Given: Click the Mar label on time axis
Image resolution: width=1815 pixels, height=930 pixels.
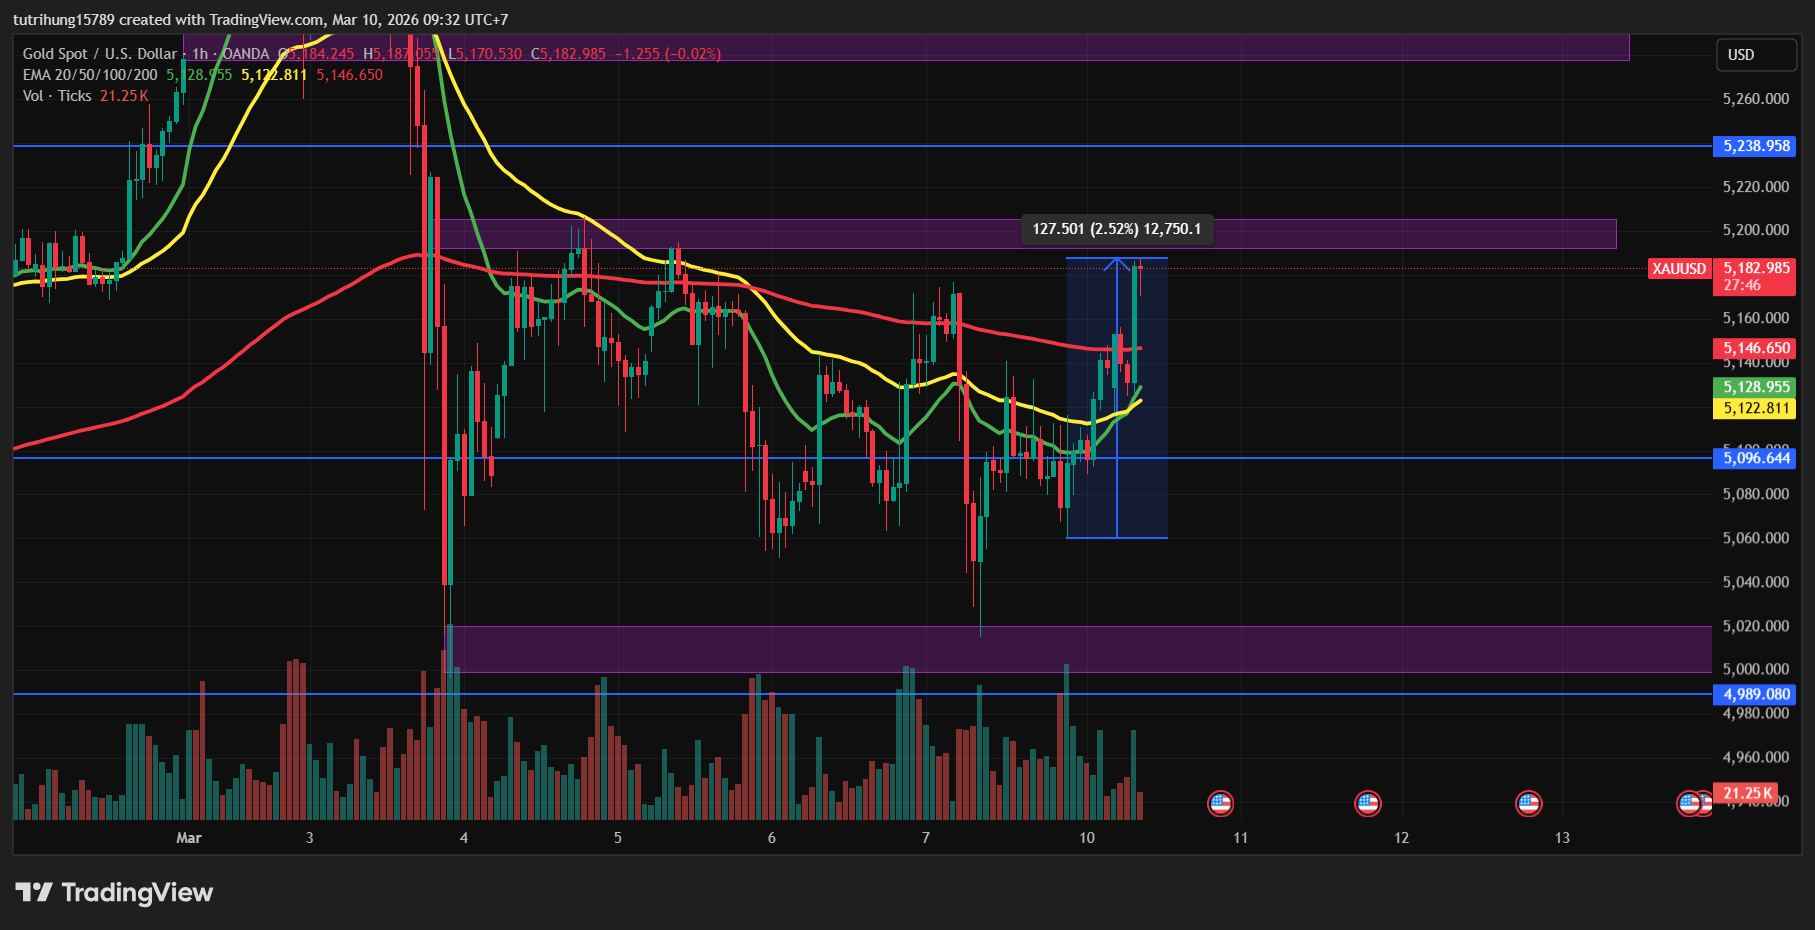Looking at the screenshot, I should pyautogui.click(x=189, y=838).
